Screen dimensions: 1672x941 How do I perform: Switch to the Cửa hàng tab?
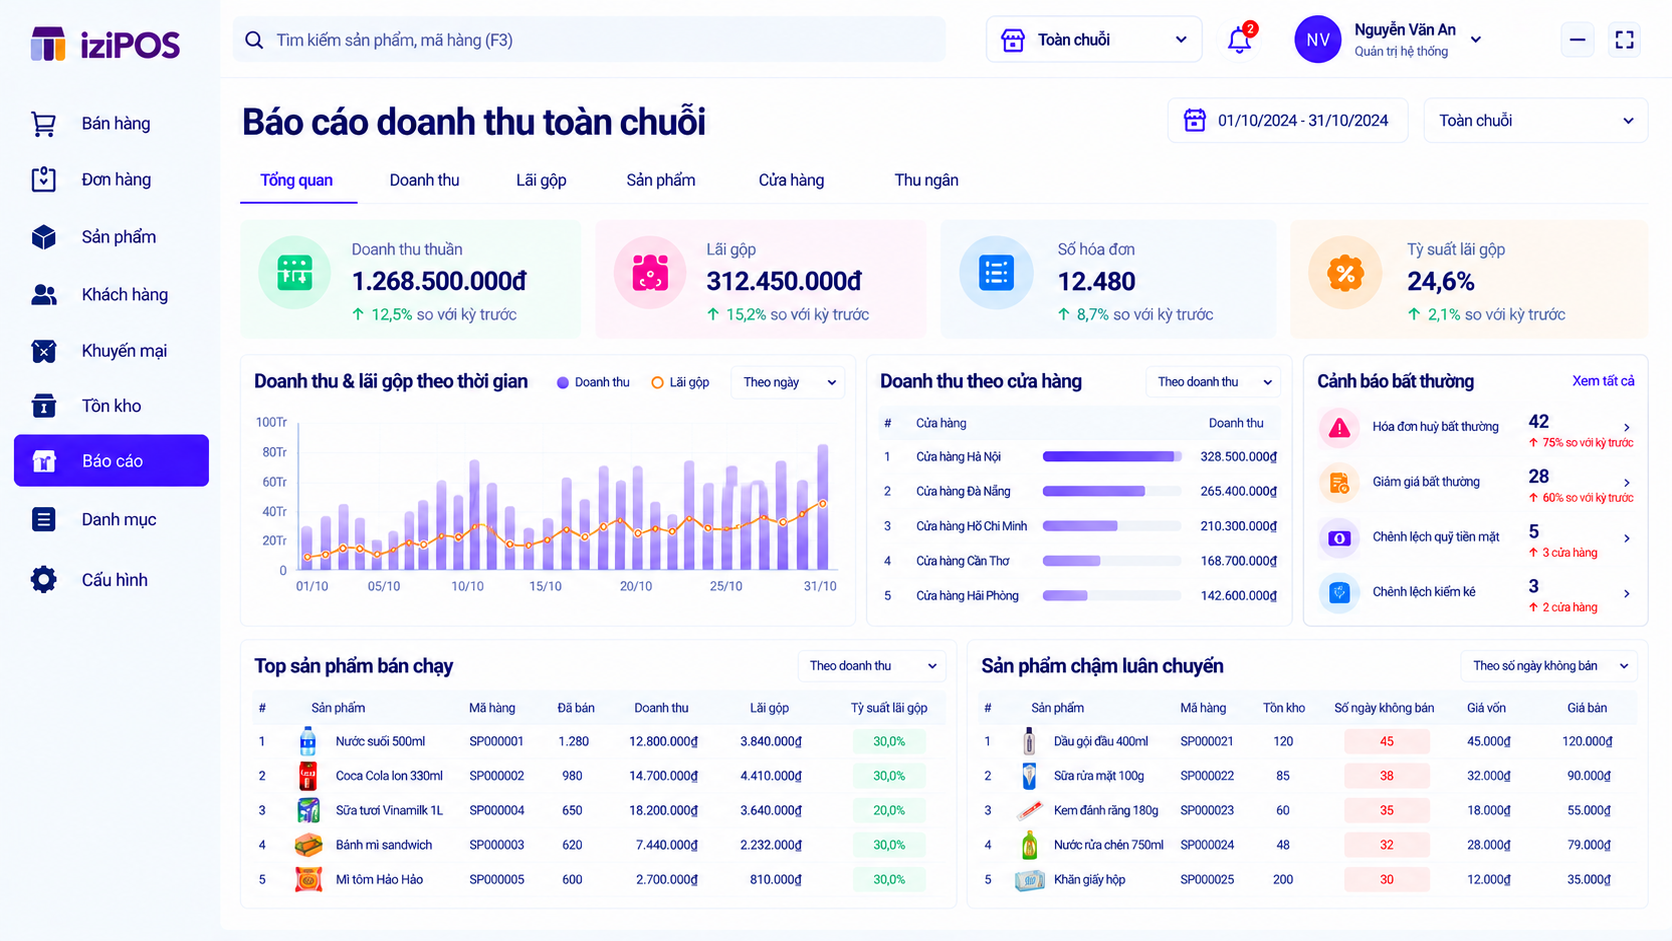[791, 180]
